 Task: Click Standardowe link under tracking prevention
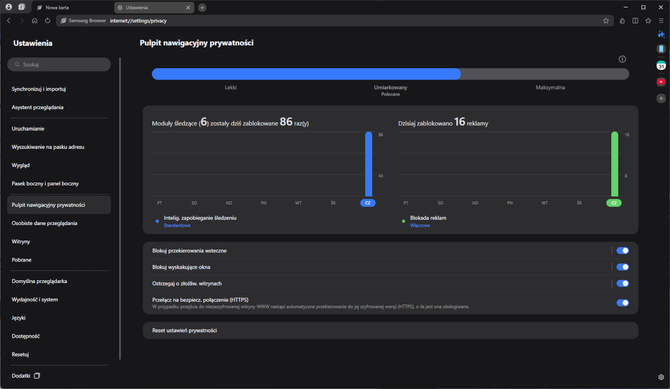click(177, 225)
